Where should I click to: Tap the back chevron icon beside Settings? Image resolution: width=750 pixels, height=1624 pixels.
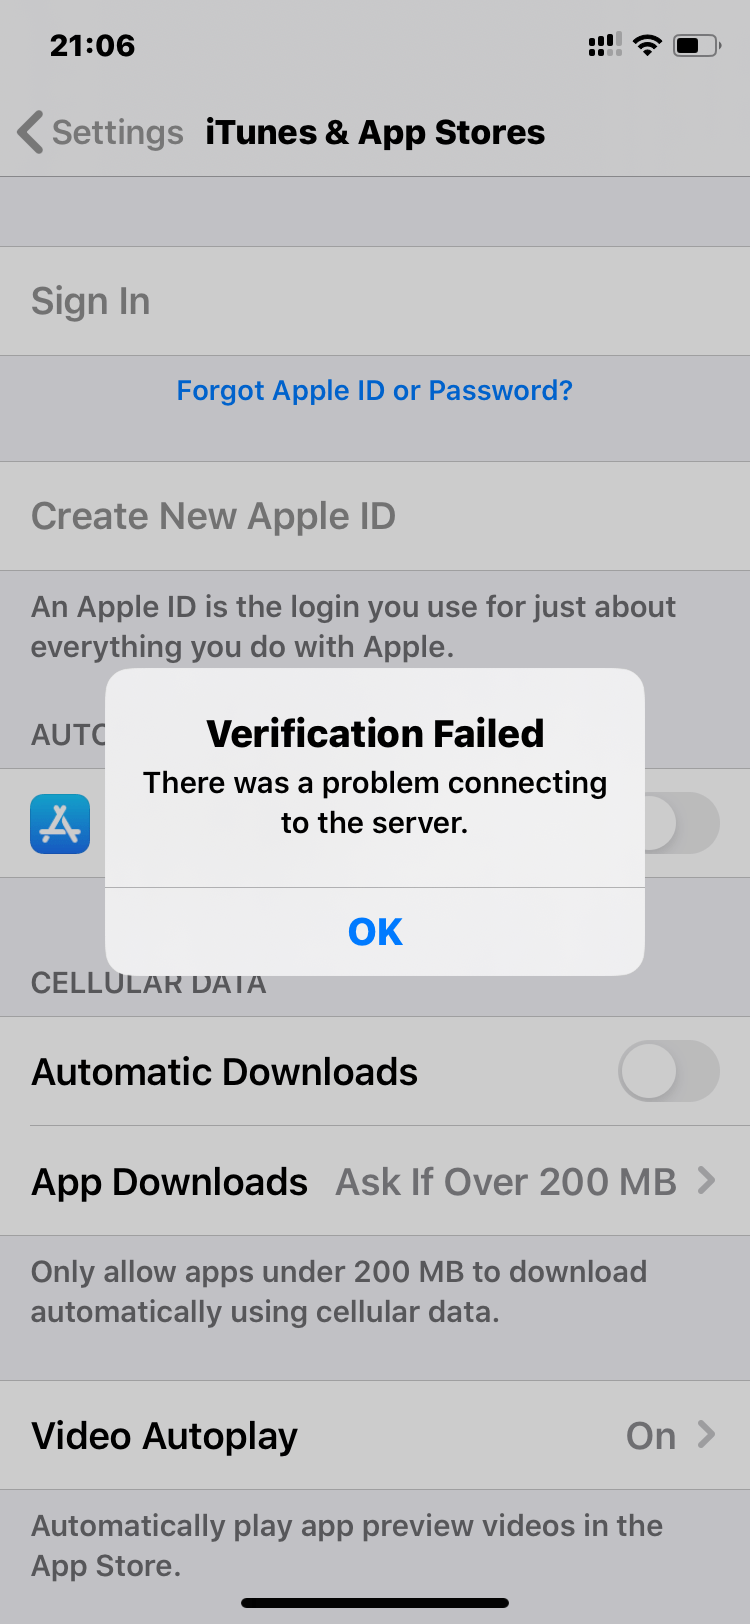click(30, 132)
